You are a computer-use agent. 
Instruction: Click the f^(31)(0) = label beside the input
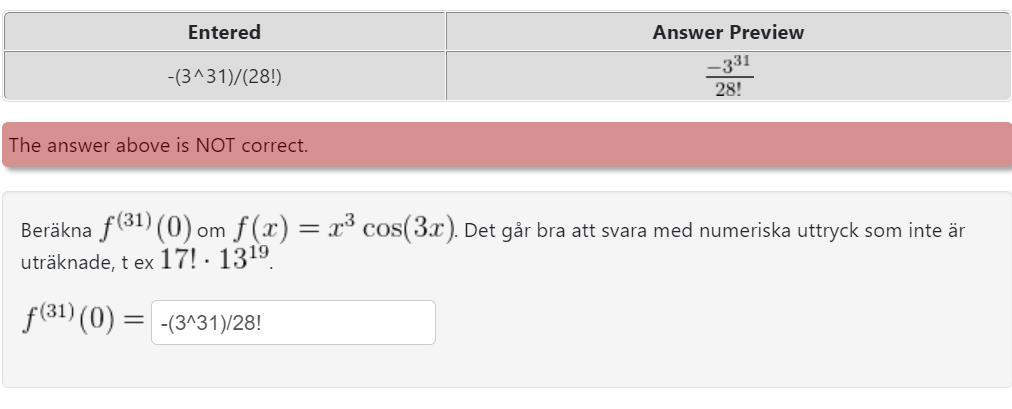click(x=83, y=322)
